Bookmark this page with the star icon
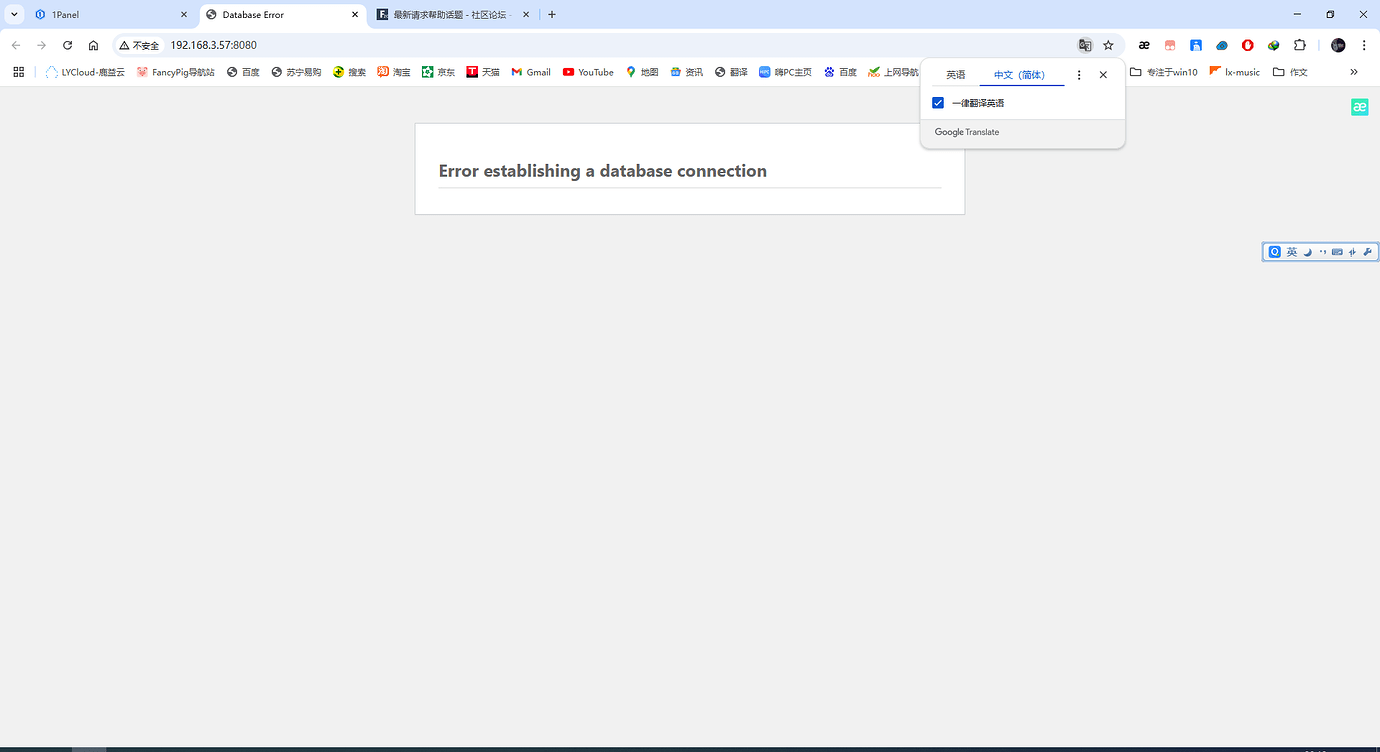This screenshot has width=1380, height=752. [1108, 45]
